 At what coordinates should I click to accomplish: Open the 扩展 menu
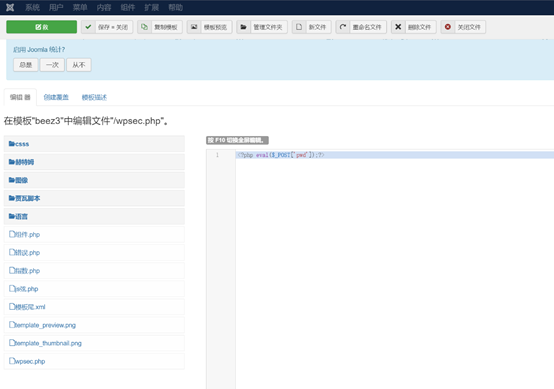click(x=152, y=7)
